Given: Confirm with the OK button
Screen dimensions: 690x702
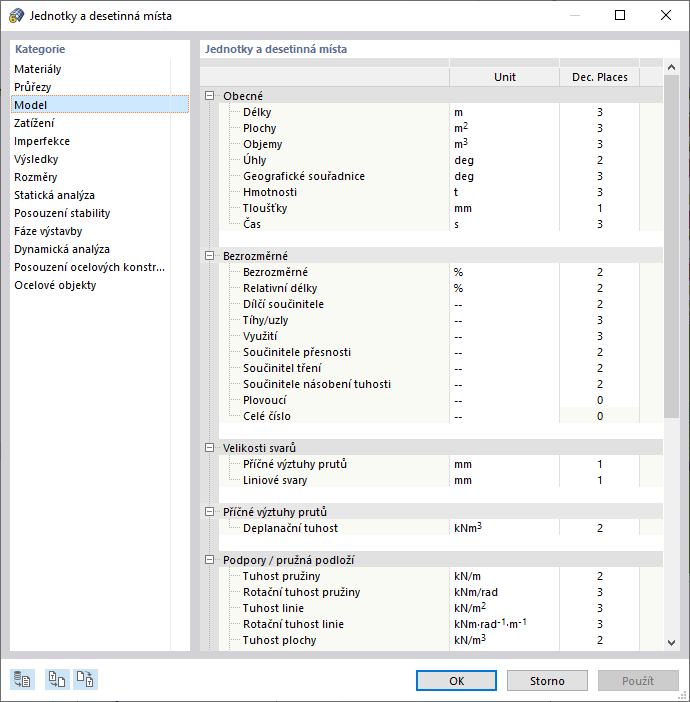Looking at the screenshot, I should (x=456, y=681).
